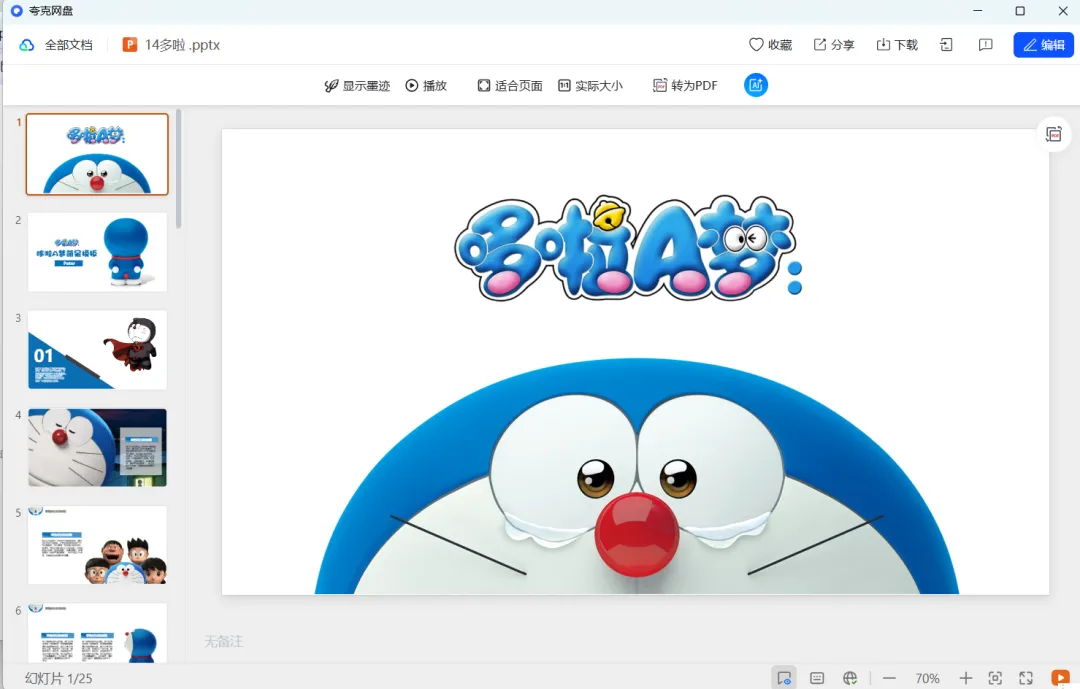Viewport: 1080px width, 689px height.
Task: Click the 无备注 notes area
Action: (x=224, y=641)
